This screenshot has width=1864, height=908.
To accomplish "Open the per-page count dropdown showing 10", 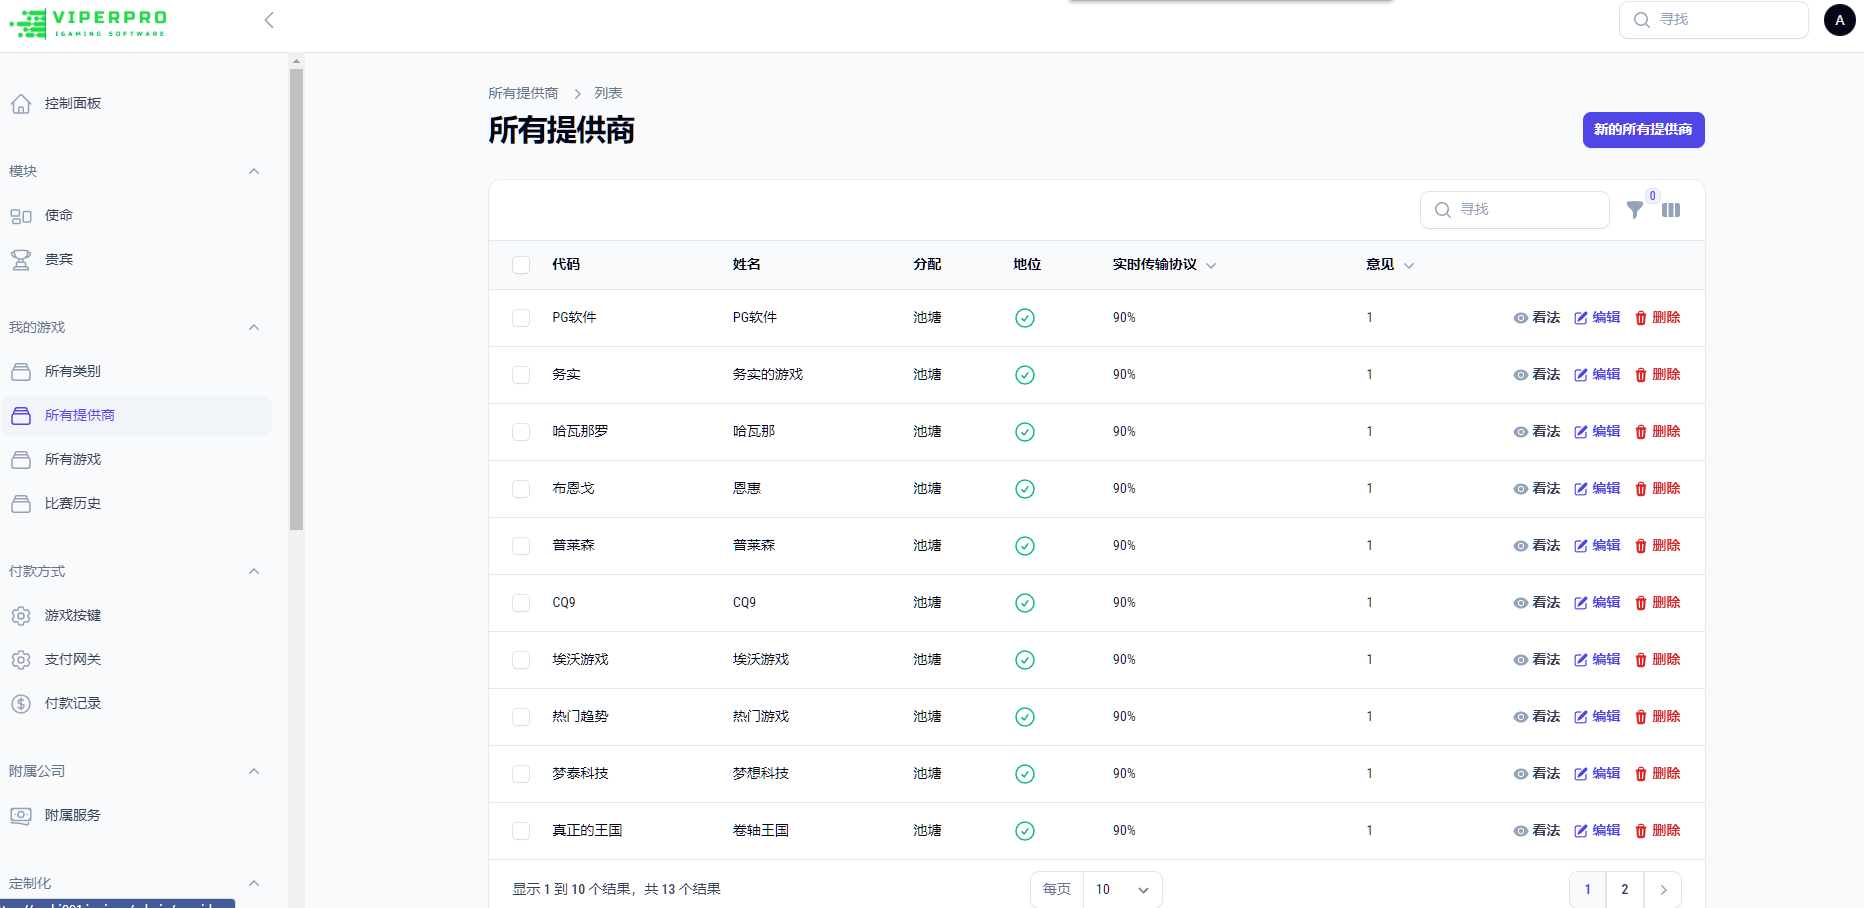I will [x=1122, y=889].
